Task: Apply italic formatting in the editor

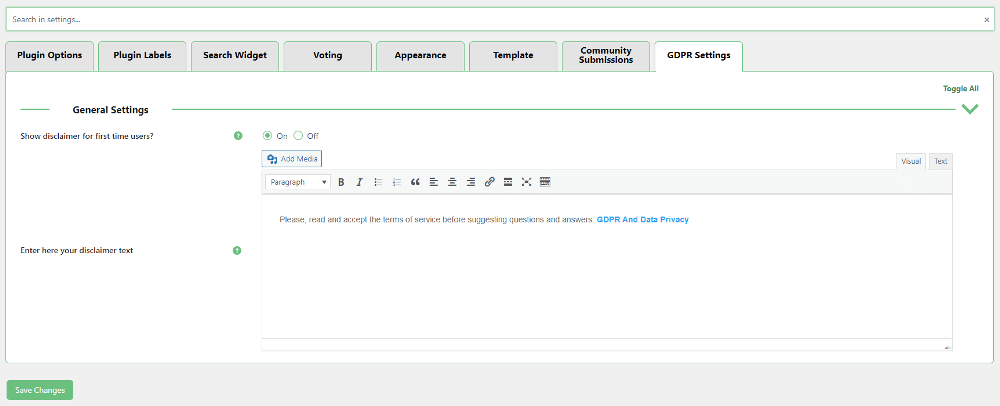Action: coord(359,182)
